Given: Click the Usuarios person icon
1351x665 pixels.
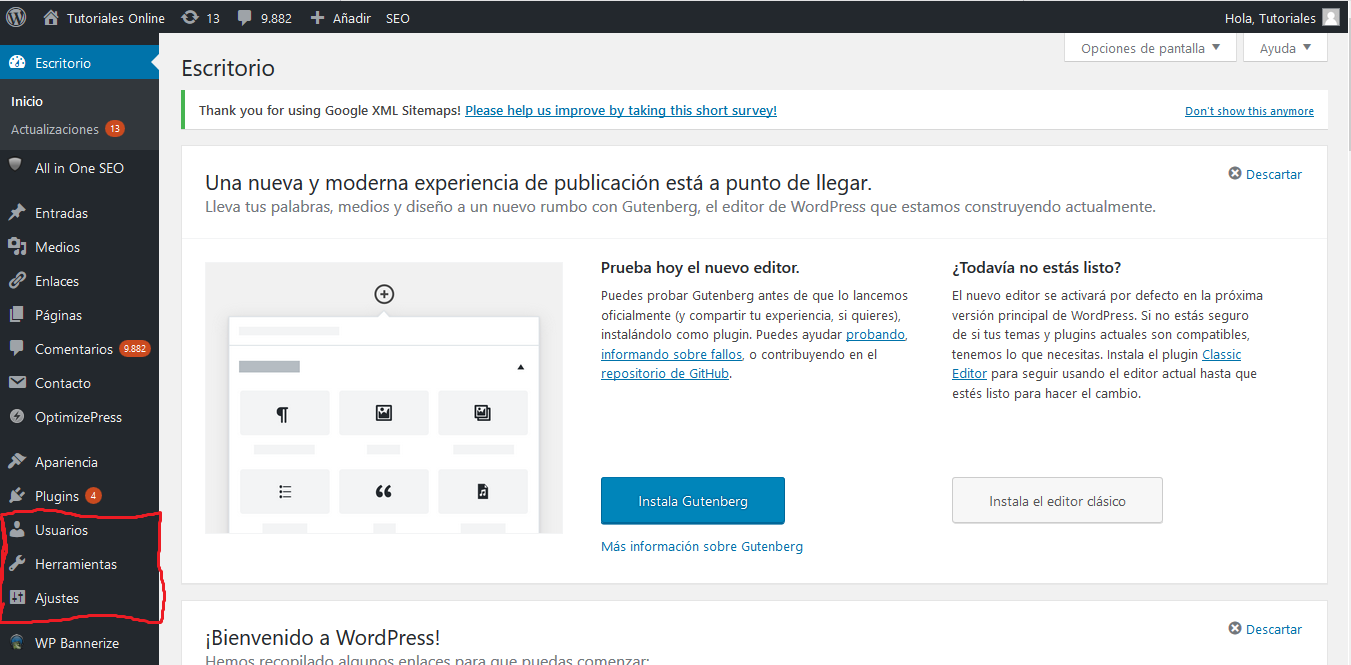Looking at the screenshot, I should [16, 530].
